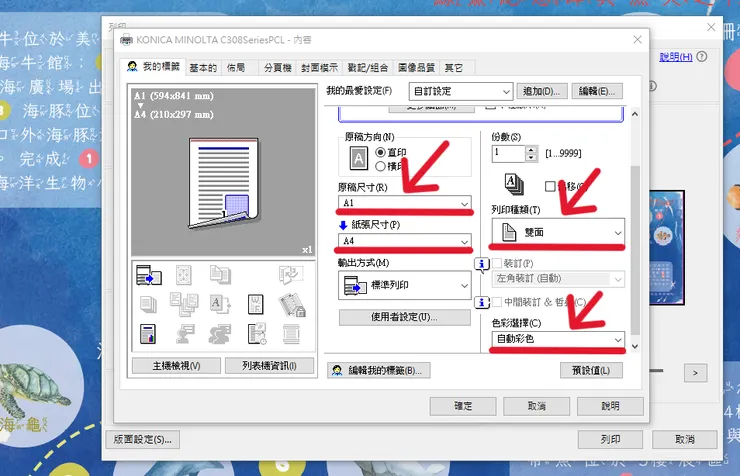The image size is (740, 476).
Task: Click the info icon beside 中間裝訂
Action: pos(481,302)
